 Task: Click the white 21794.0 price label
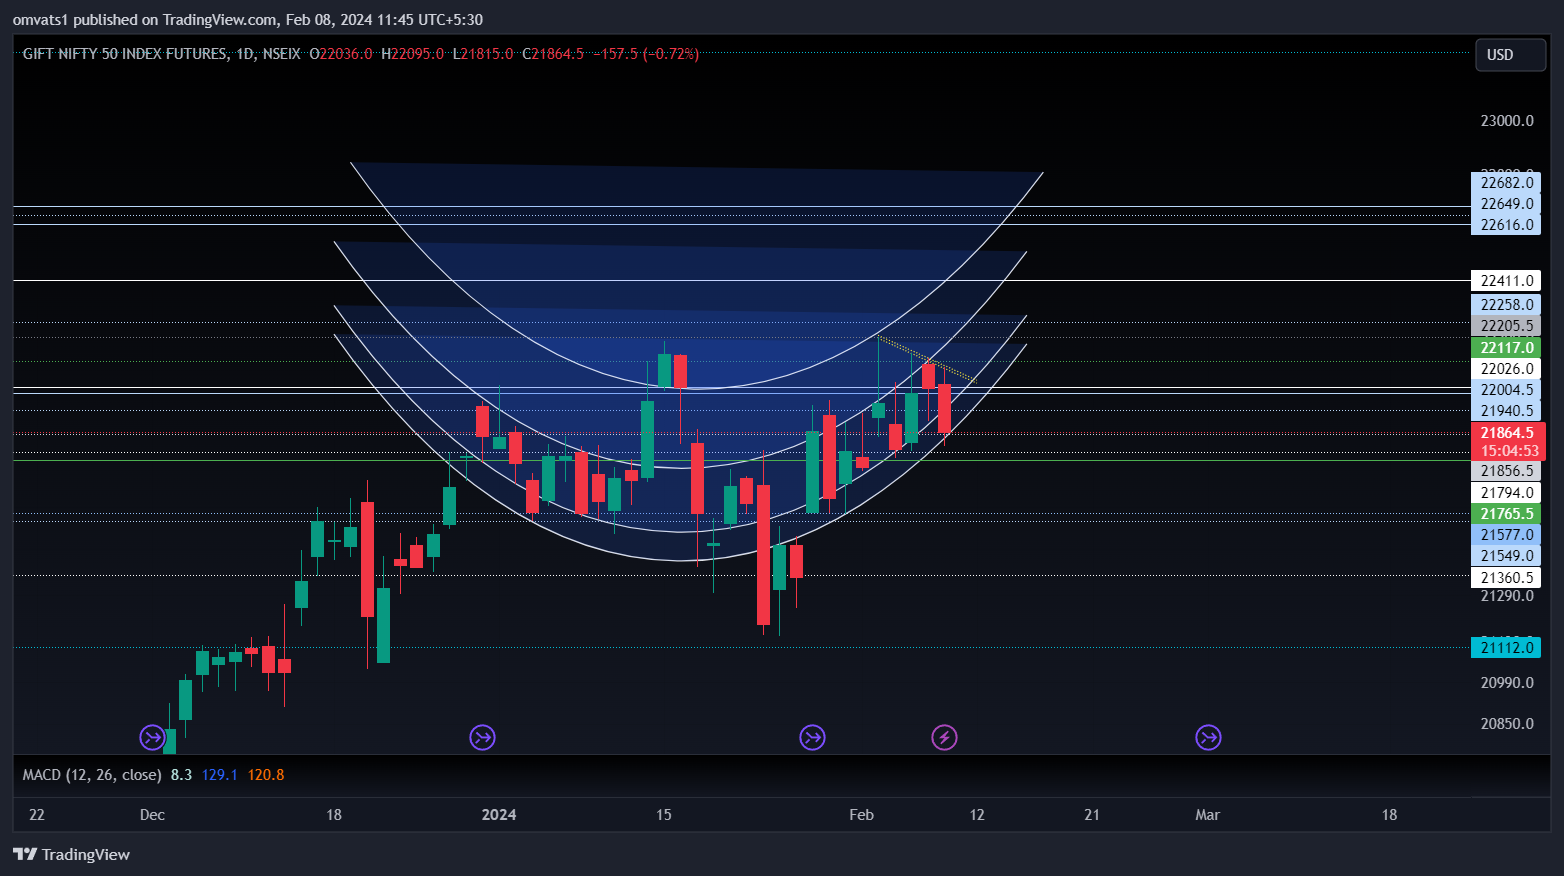[x=1506, y=493]
